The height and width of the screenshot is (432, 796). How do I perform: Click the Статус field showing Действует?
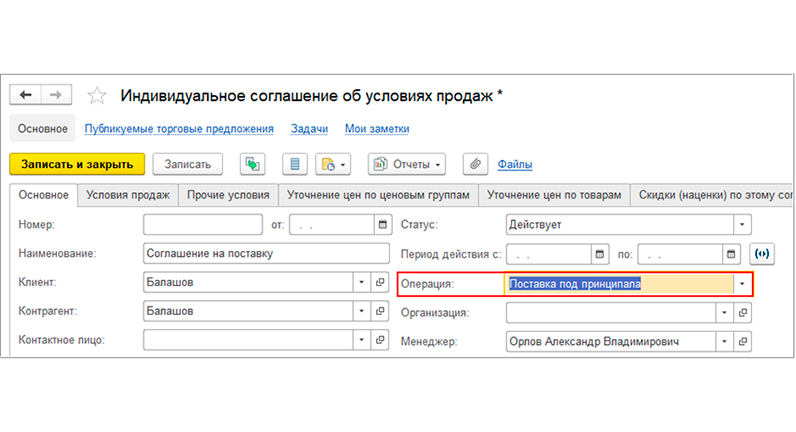tap(619, 224)
